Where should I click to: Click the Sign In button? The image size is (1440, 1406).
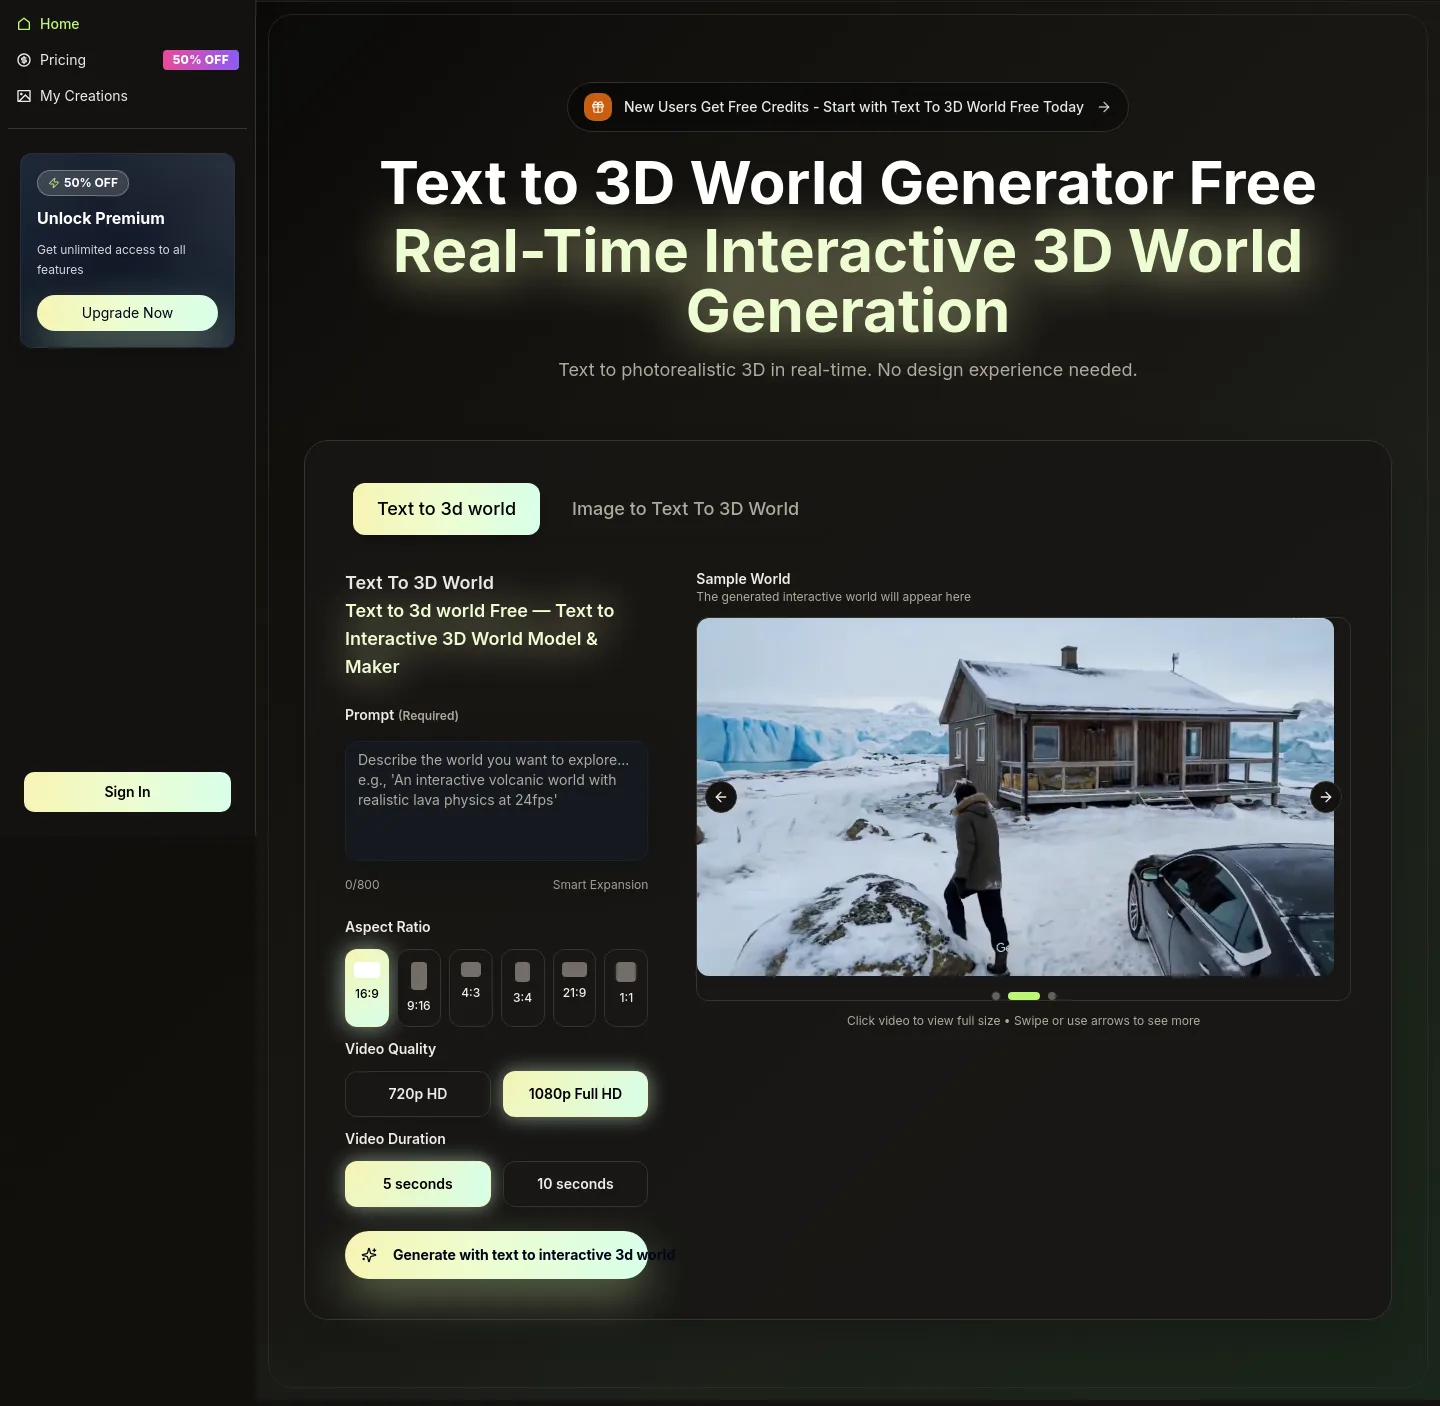pyautogui.click(x=127, y=792)
